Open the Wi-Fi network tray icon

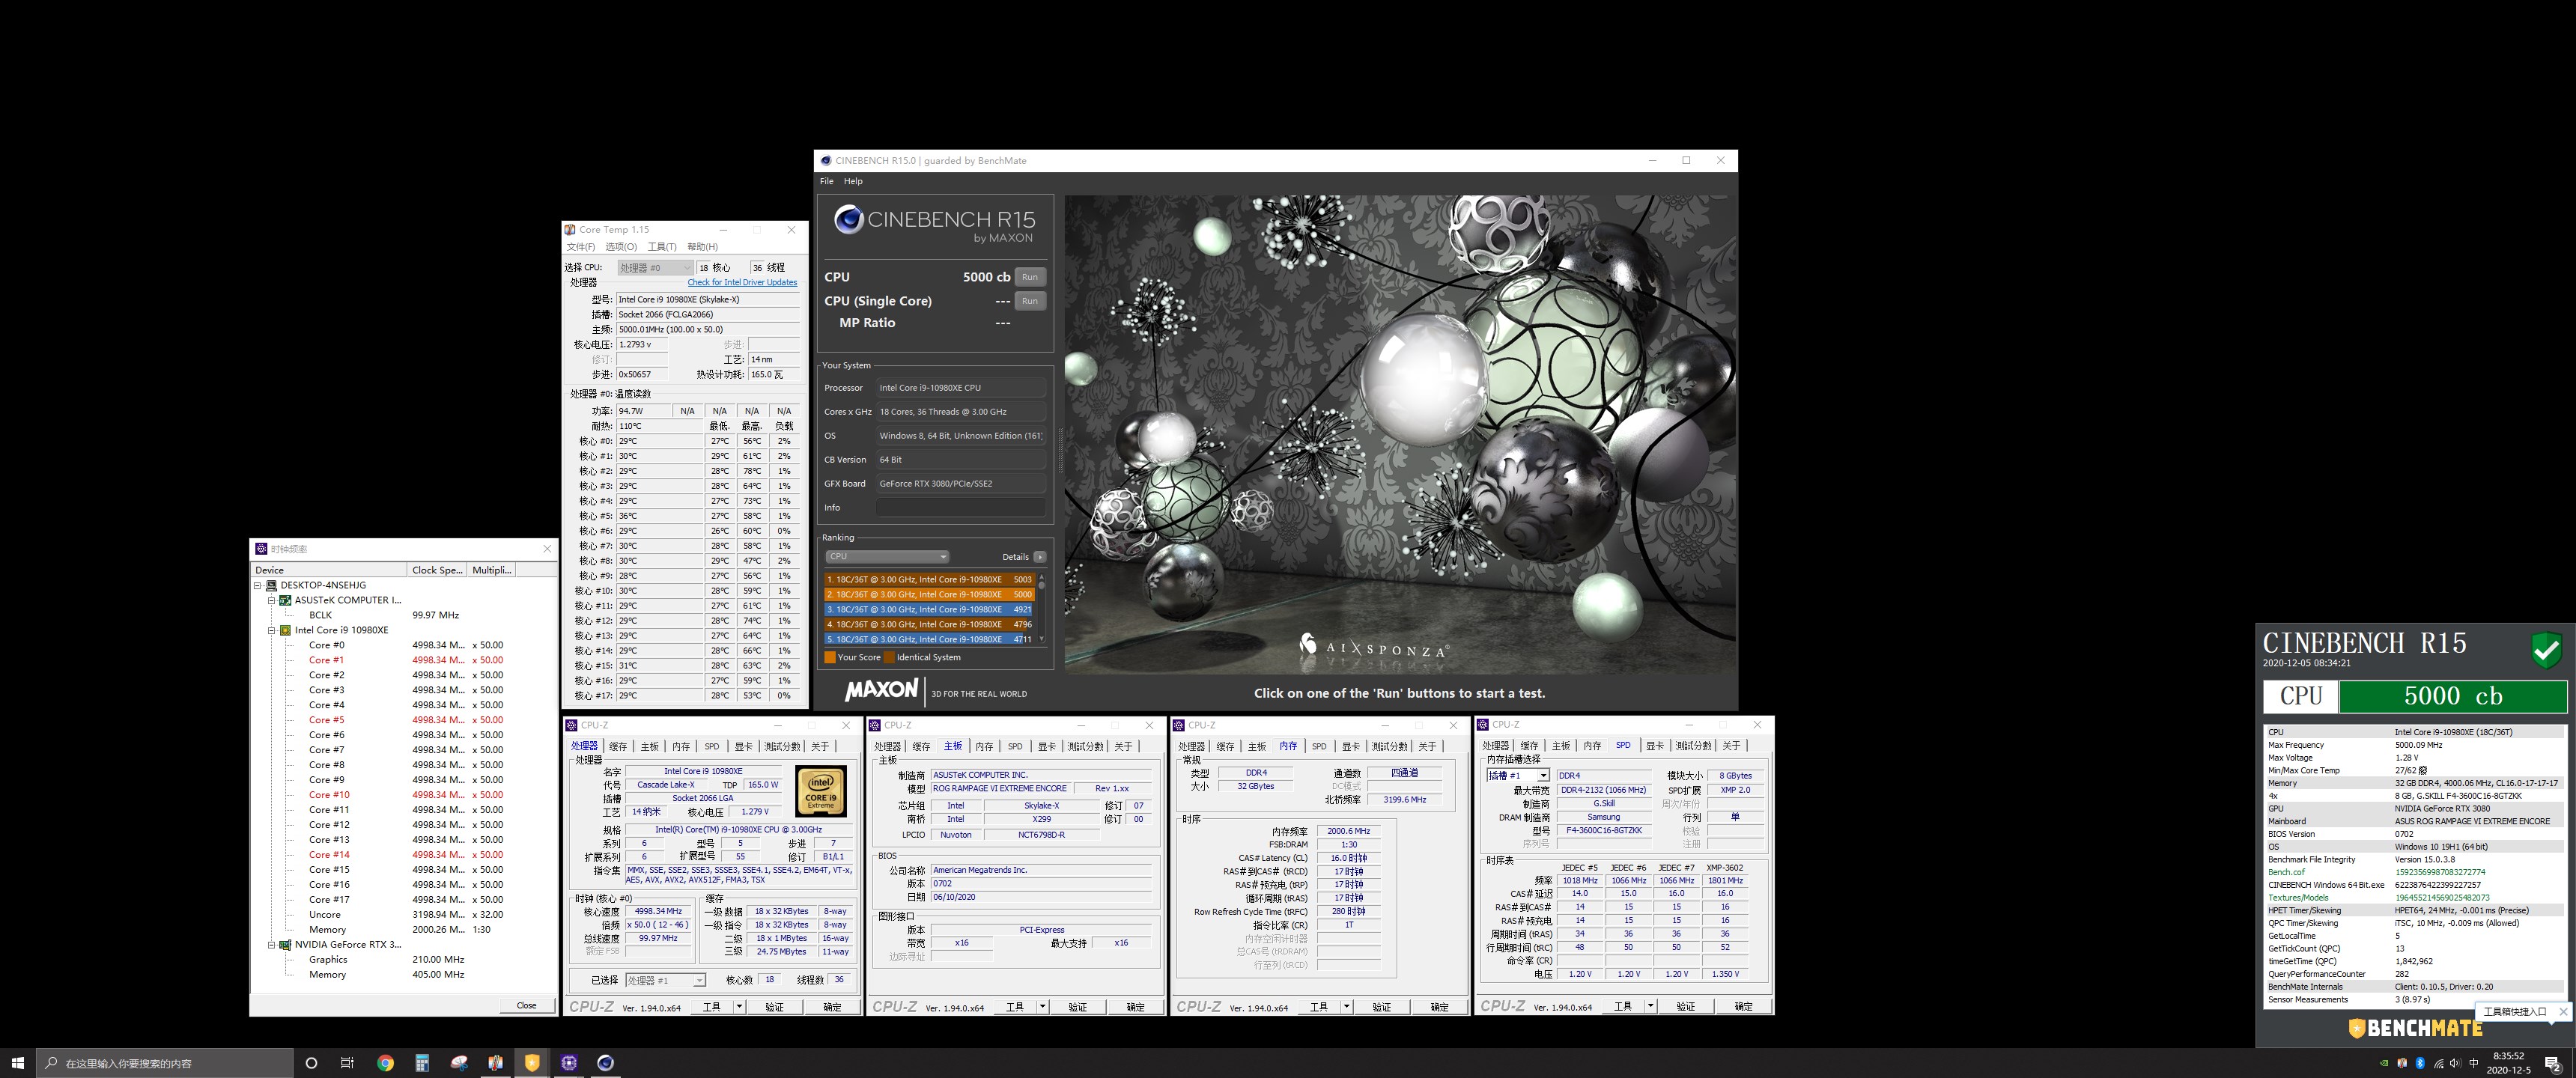[x=2438, y=1063]
